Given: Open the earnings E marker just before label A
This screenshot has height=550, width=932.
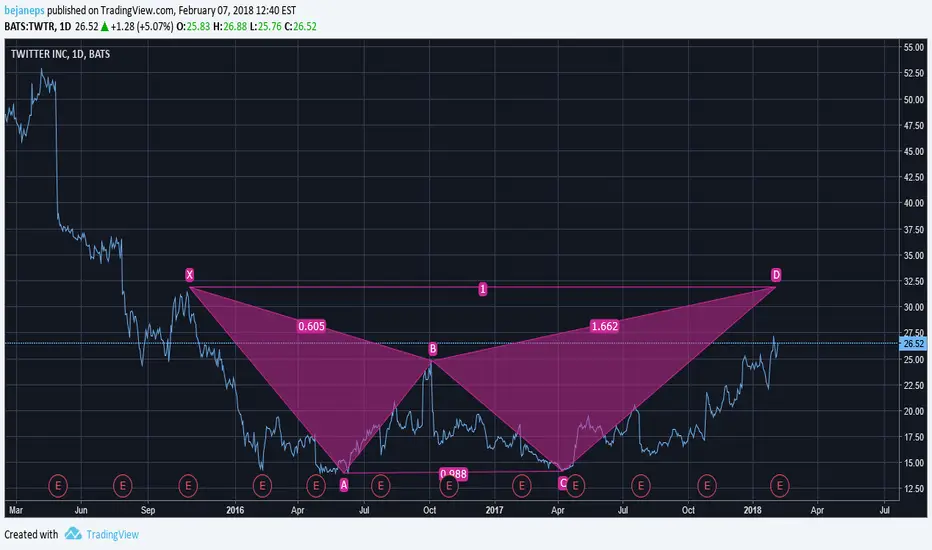Looking at the screenshot, I should (x=316, y=486).
